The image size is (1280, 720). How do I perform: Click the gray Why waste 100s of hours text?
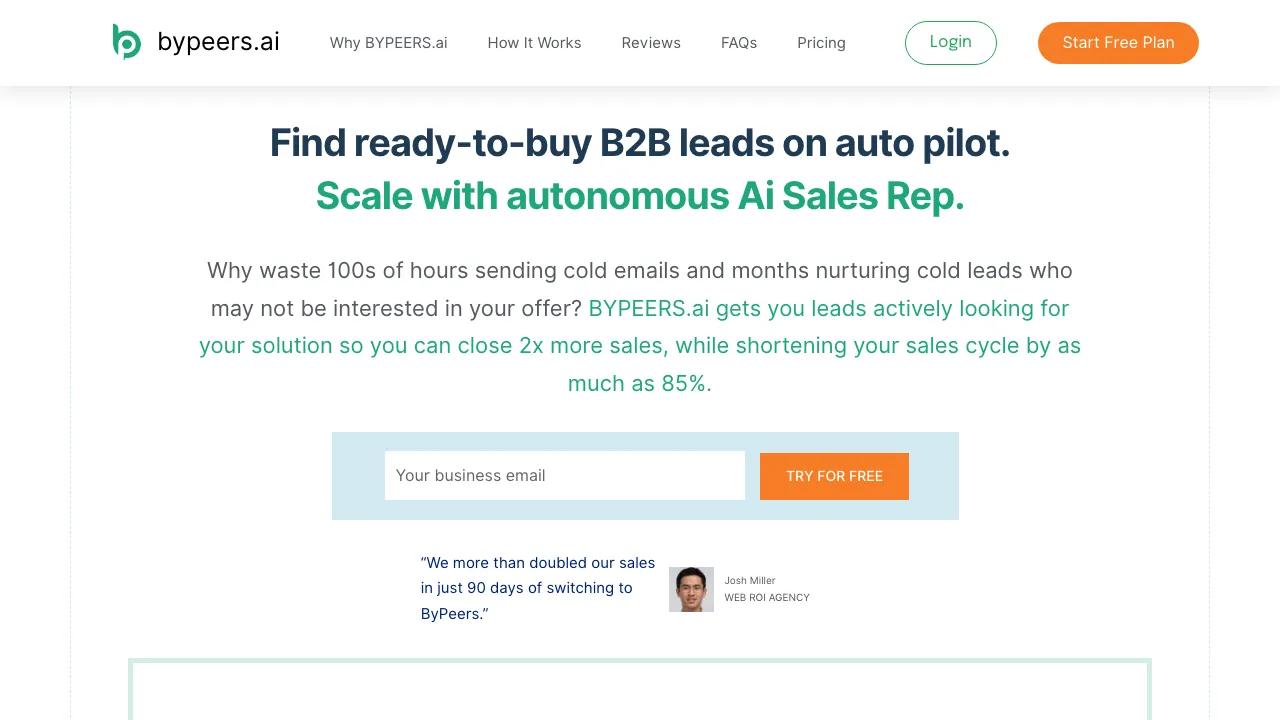[x=640, y=271]
